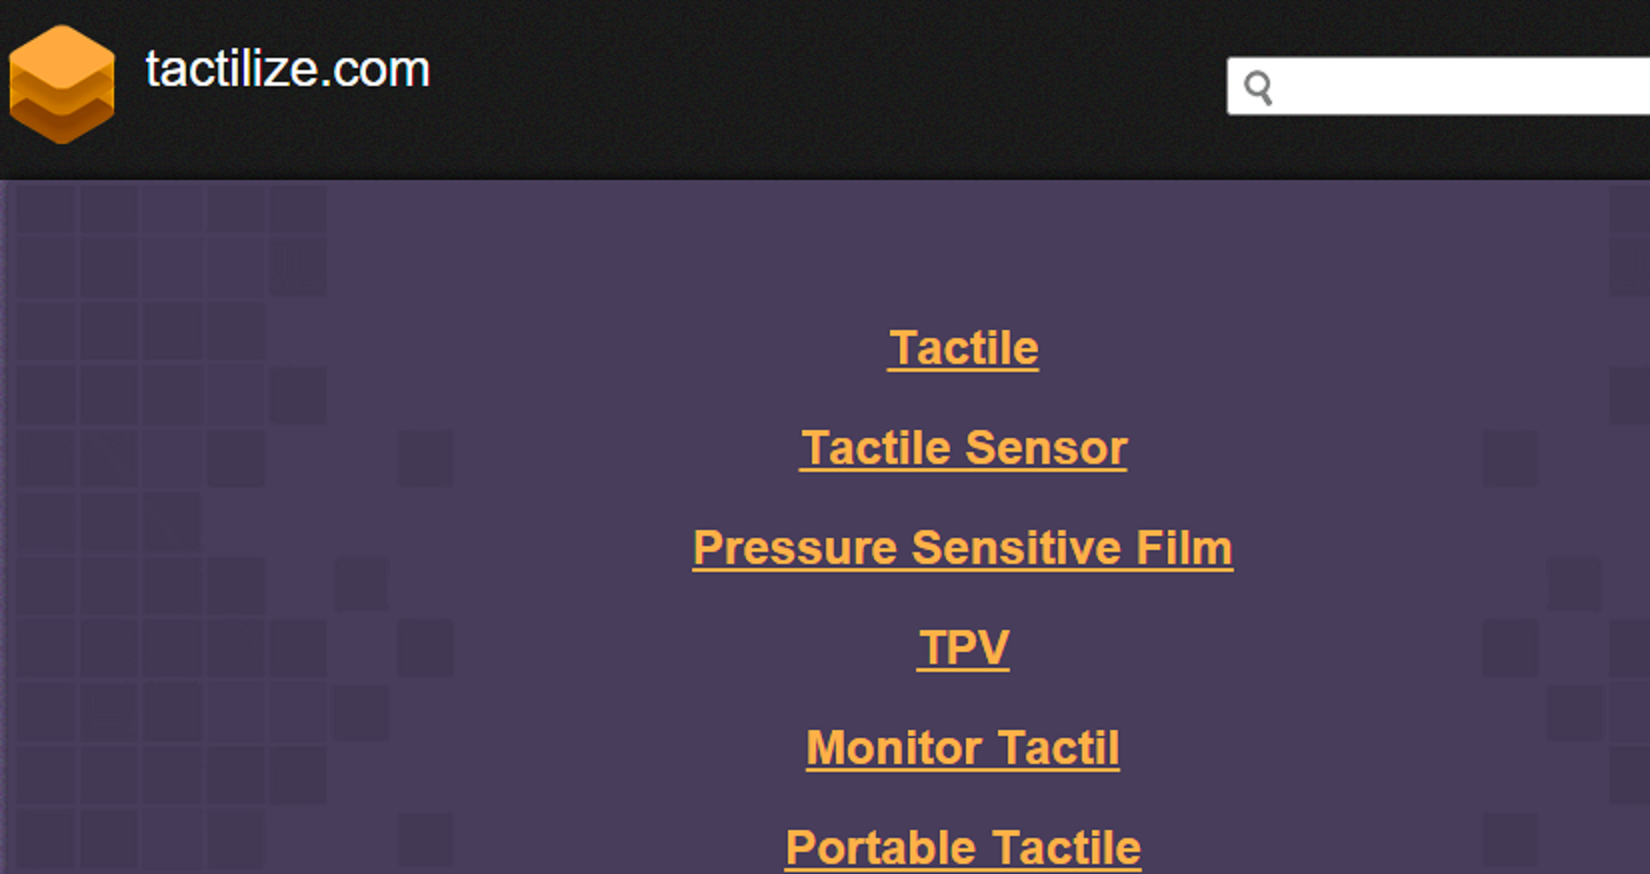Click the orange cube logo icon
1650x874 pixels.
coord(61,84)
